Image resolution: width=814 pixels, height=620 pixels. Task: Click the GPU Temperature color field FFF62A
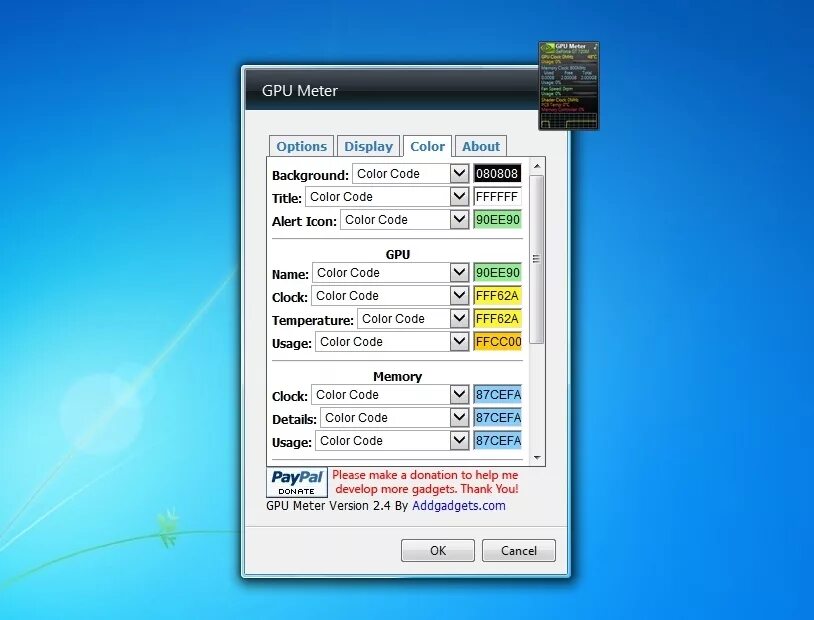497,318
